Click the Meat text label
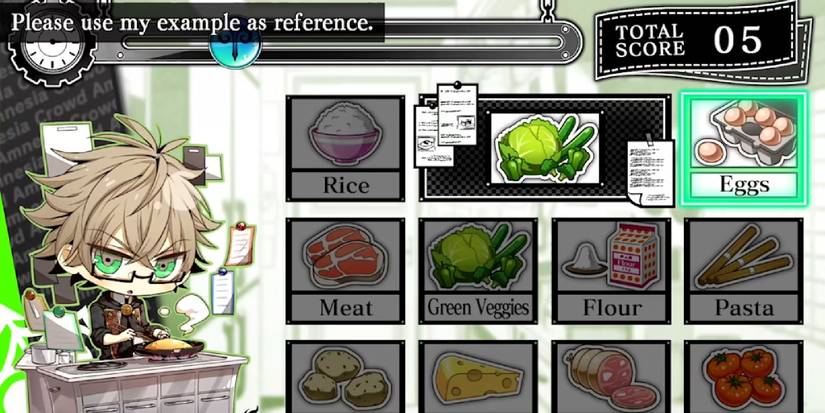Screen dimensions: 825x413 tap(346, 308)
